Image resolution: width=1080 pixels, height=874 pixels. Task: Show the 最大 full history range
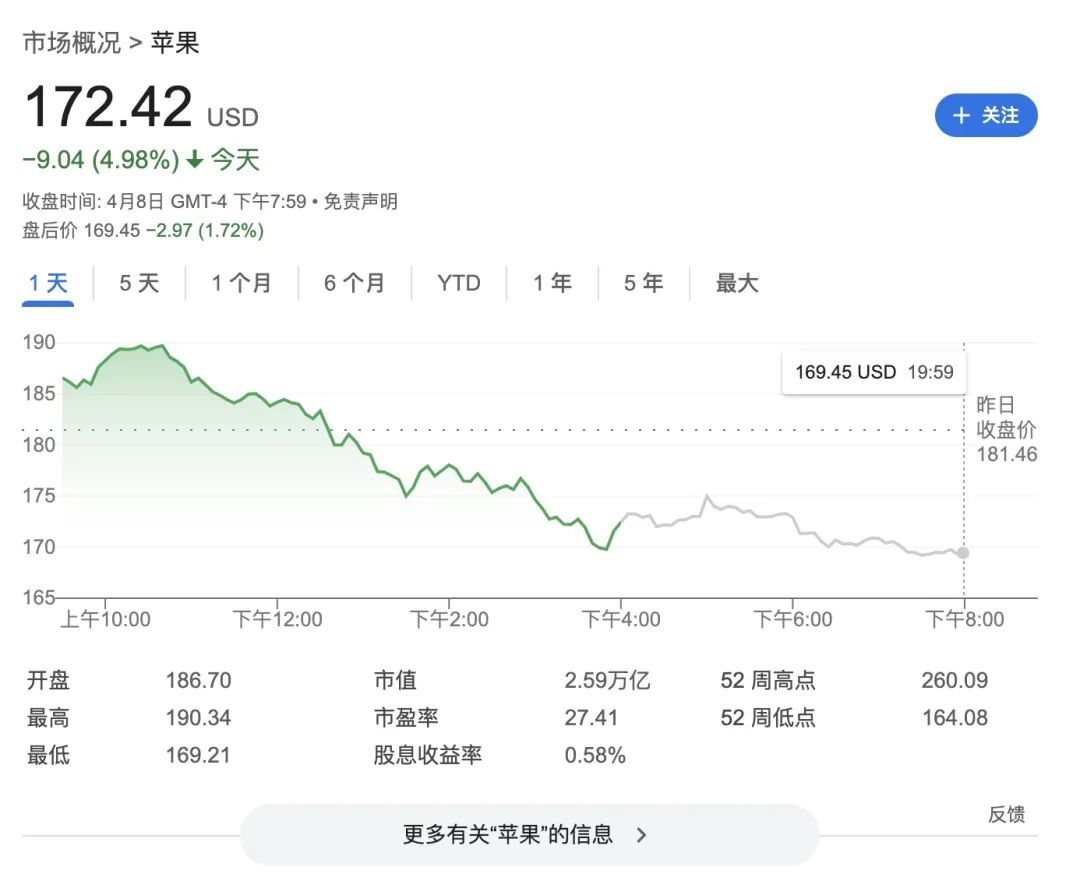coord(737,283)
